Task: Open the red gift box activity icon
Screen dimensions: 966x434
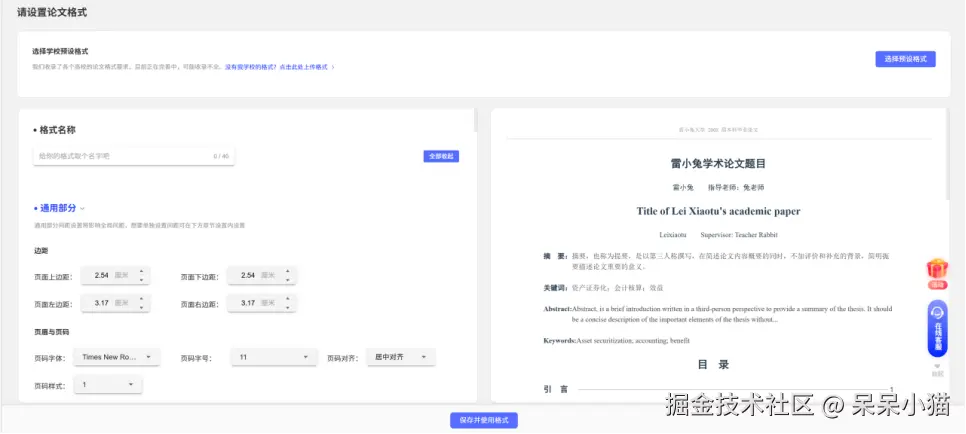Action: (938, 274)
